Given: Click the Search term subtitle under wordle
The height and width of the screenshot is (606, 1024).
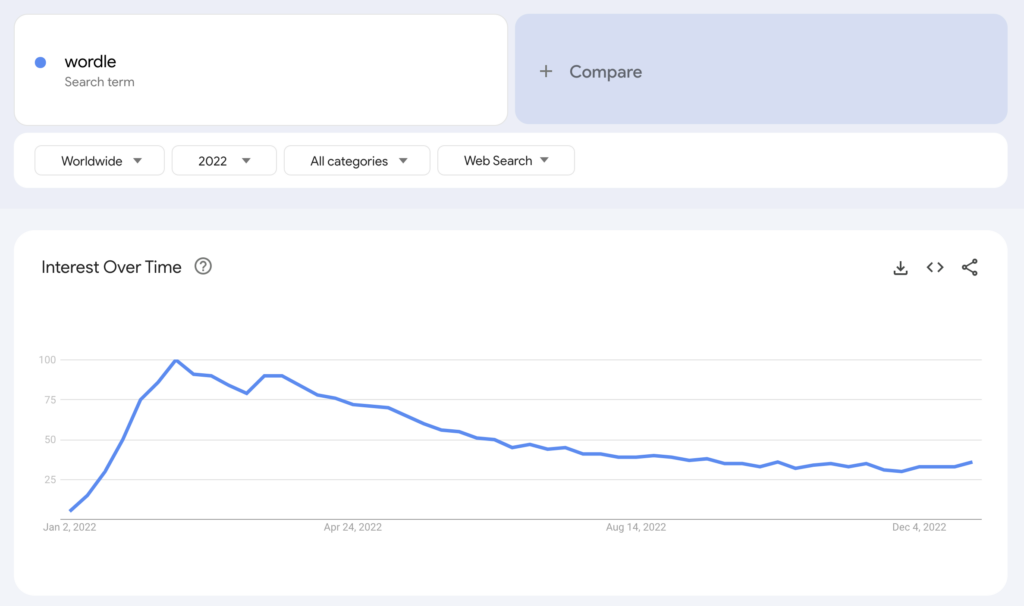Looking at the screenshot, I should 99,82.
